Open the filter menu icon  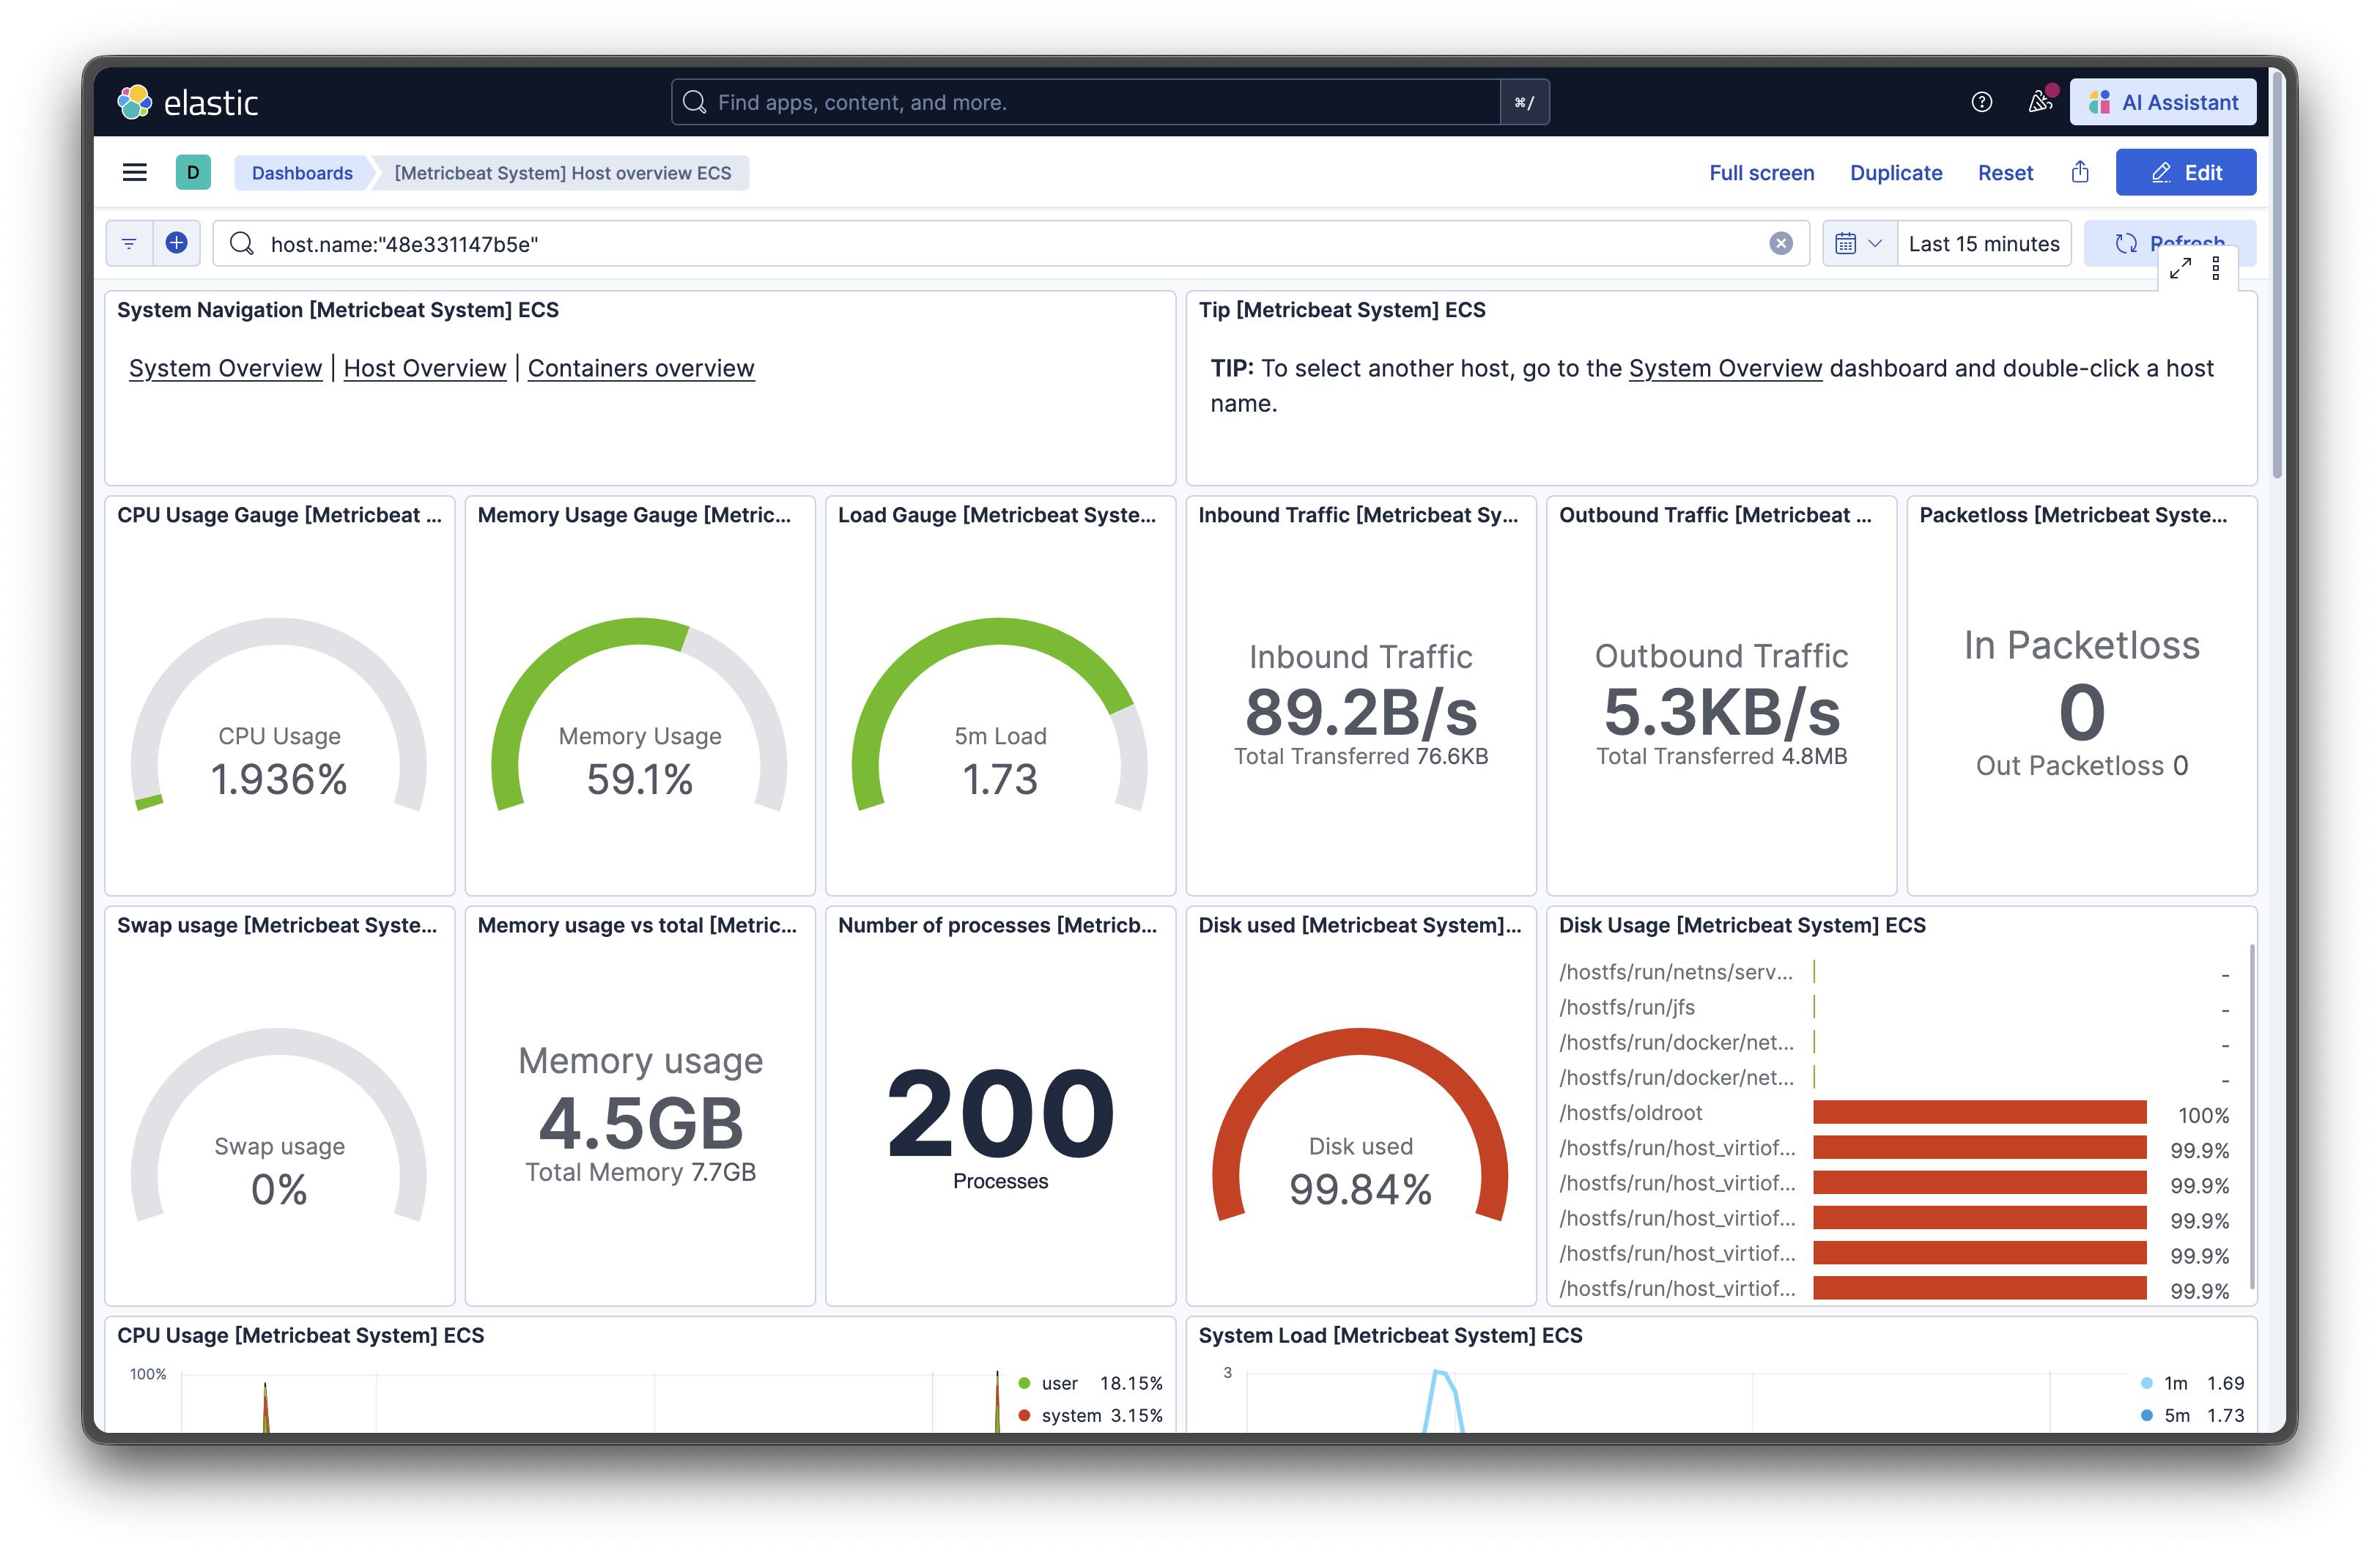129,243
